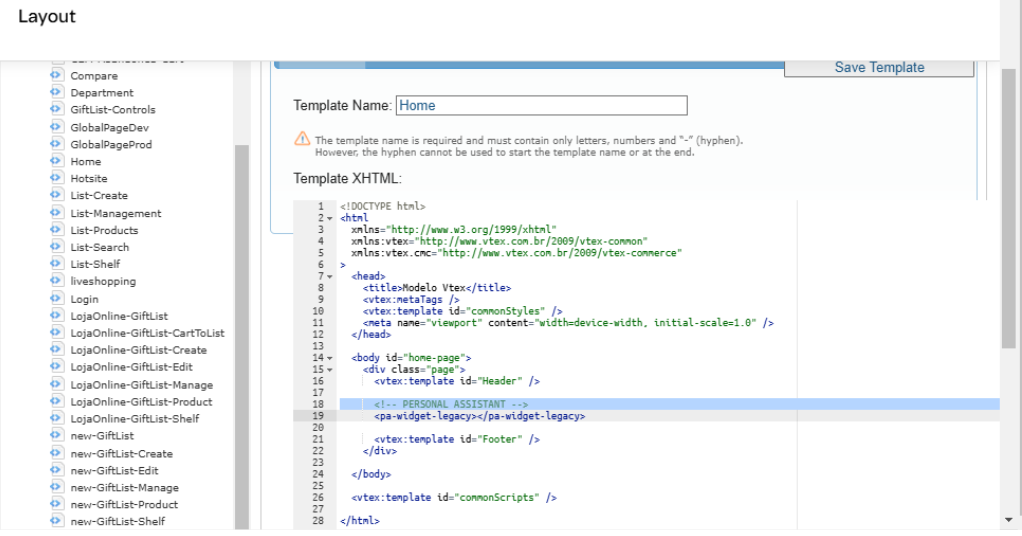Click the meta viewport code line
The image size is (1022, 536).
coord(568,323)
